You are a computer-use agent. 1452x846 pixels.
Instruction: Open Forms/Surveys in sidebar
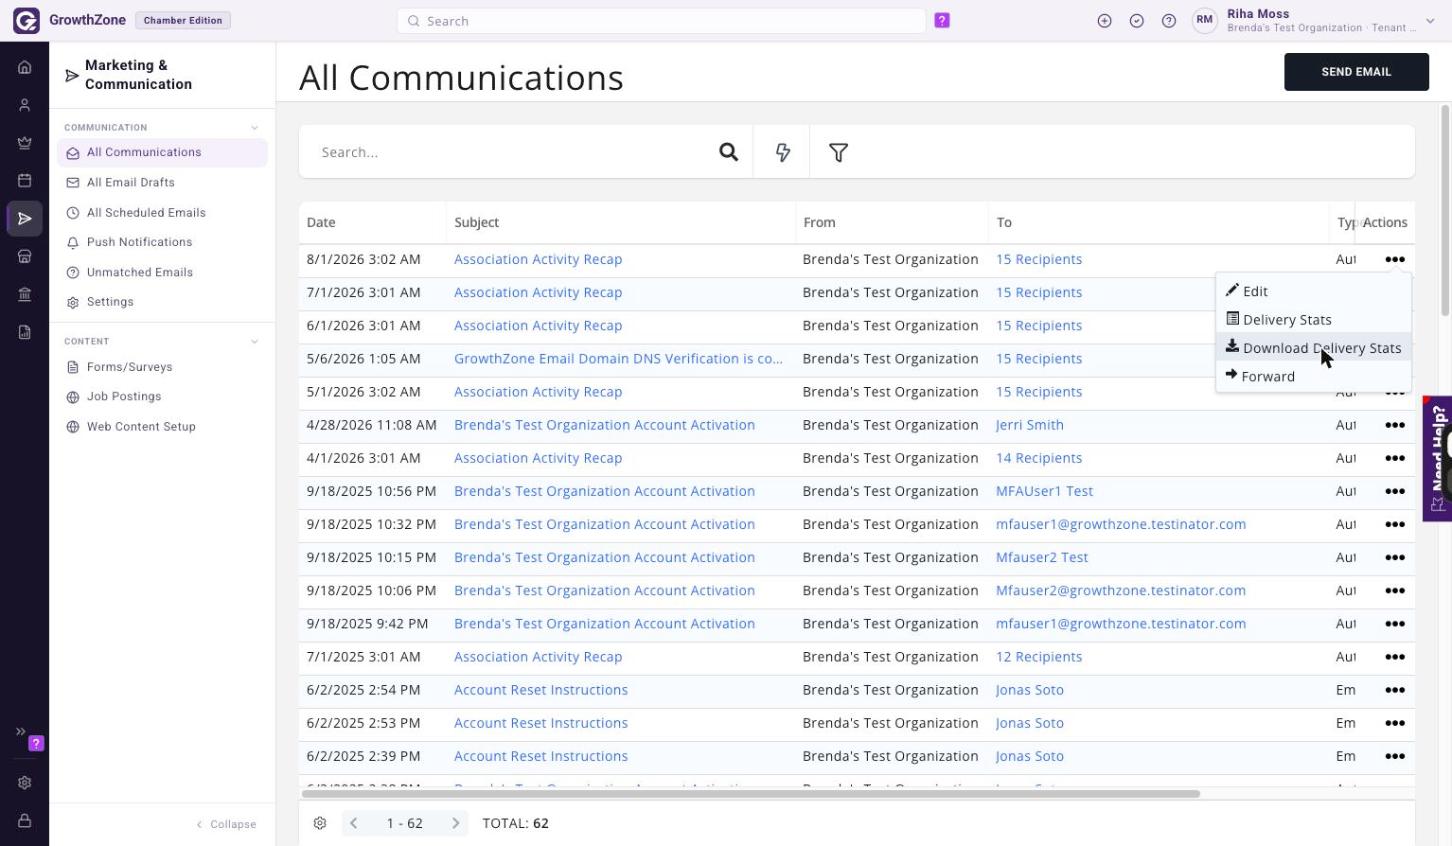point(162,367)
